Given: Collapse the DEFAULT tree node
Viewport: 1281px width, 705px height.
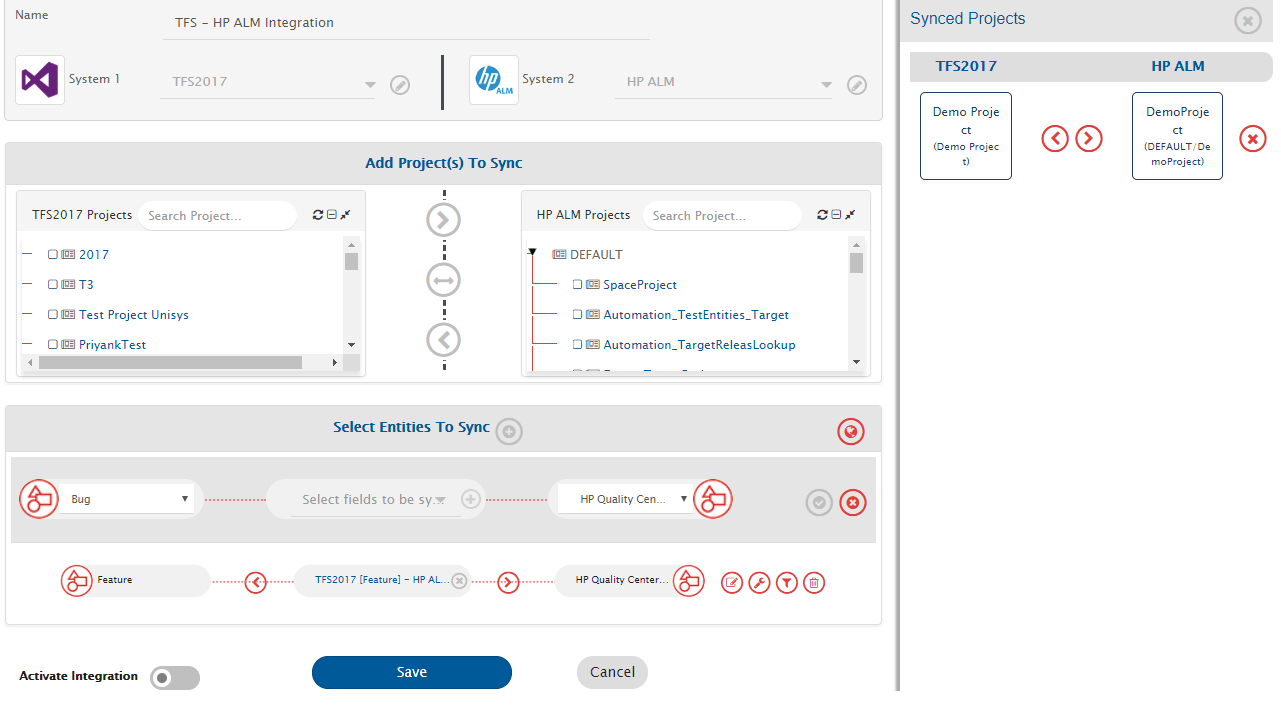Looking at the screenshot, I should click(533, 254).
